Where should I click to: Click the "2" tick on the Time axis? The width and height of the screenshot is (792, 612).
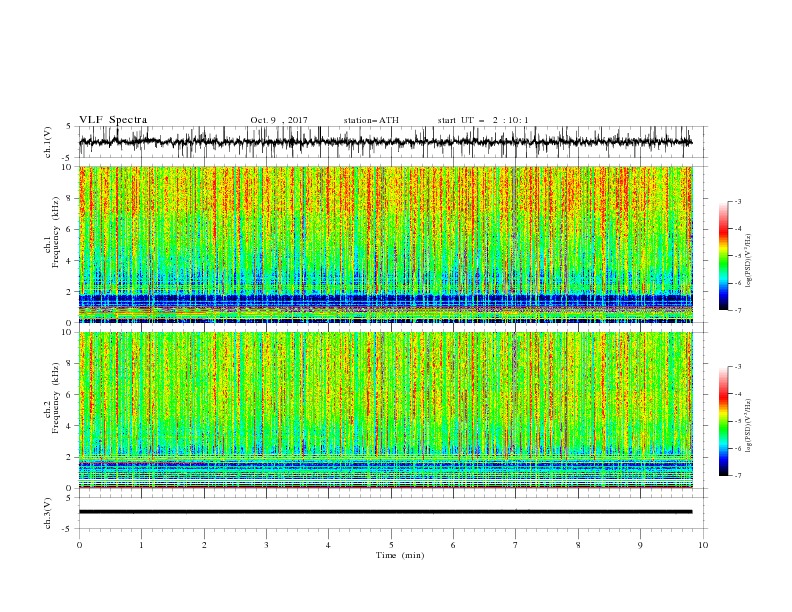pos(204,545)
